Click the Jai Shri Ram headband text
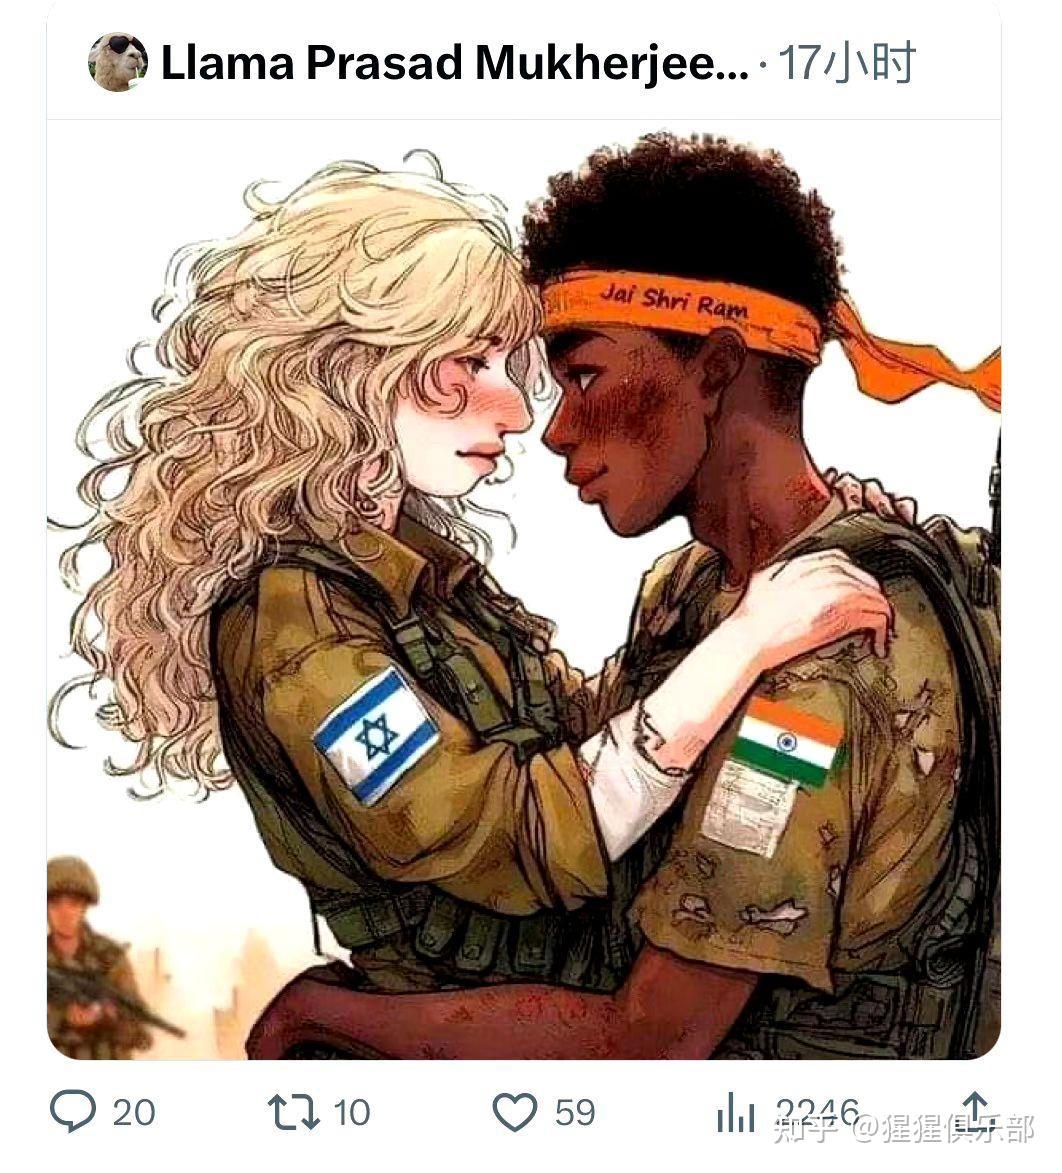This screenshot has height=1173, width=1062. (674, 300)
